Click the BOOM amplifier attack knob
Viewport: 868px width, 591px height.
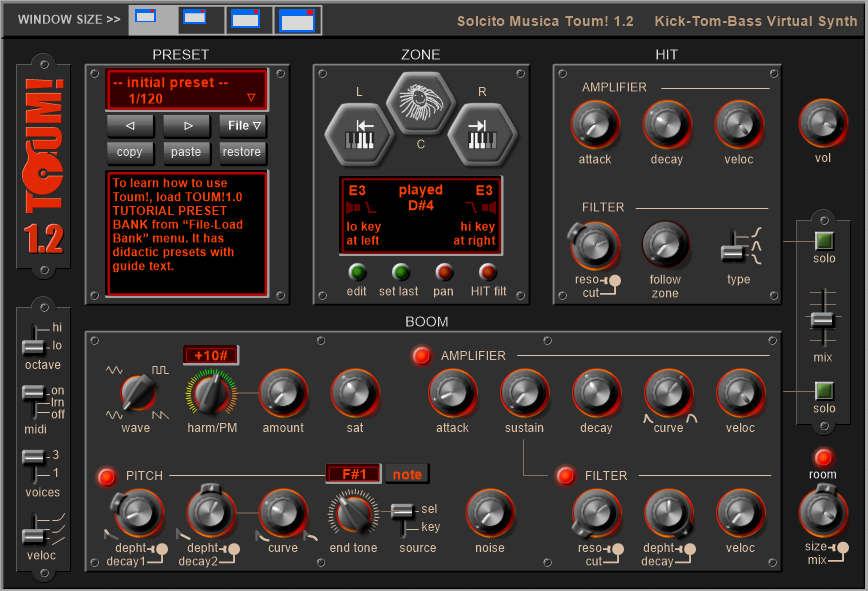tap(452, 393)
